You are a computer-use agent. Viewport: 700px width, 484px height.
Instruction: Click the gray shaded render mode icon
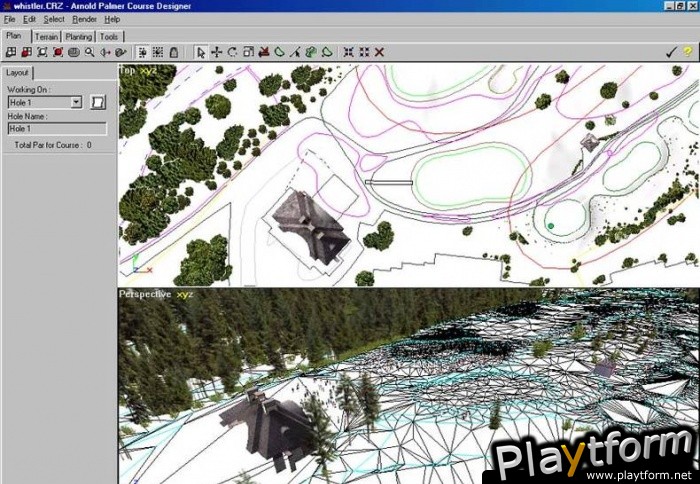coord(74,52)
